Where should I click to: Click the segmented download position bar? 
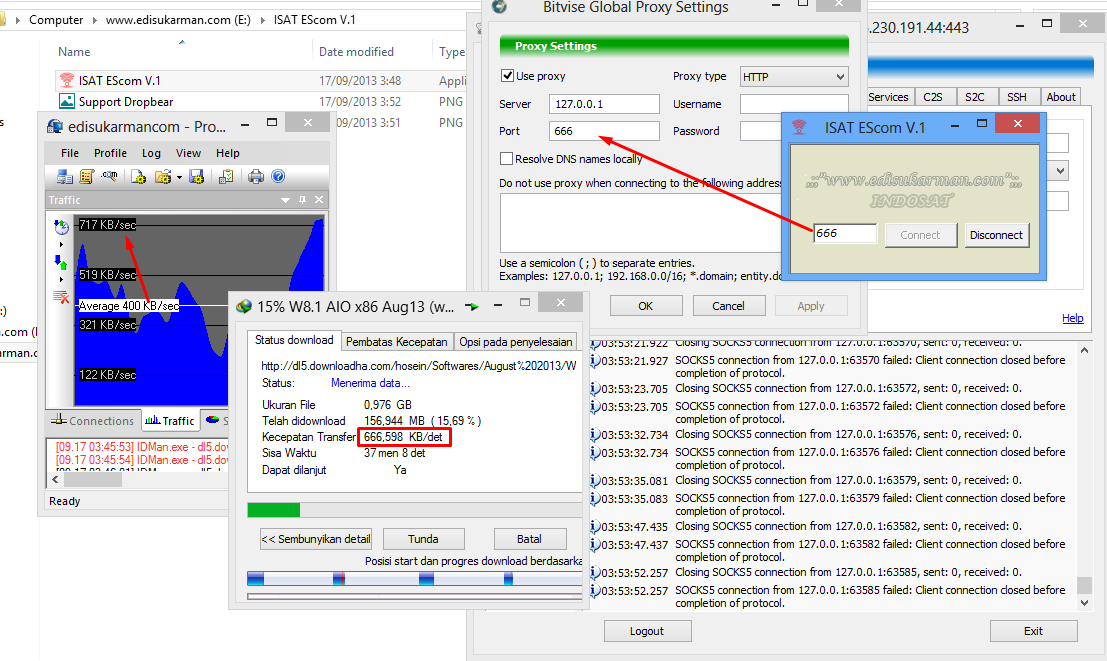414,579
